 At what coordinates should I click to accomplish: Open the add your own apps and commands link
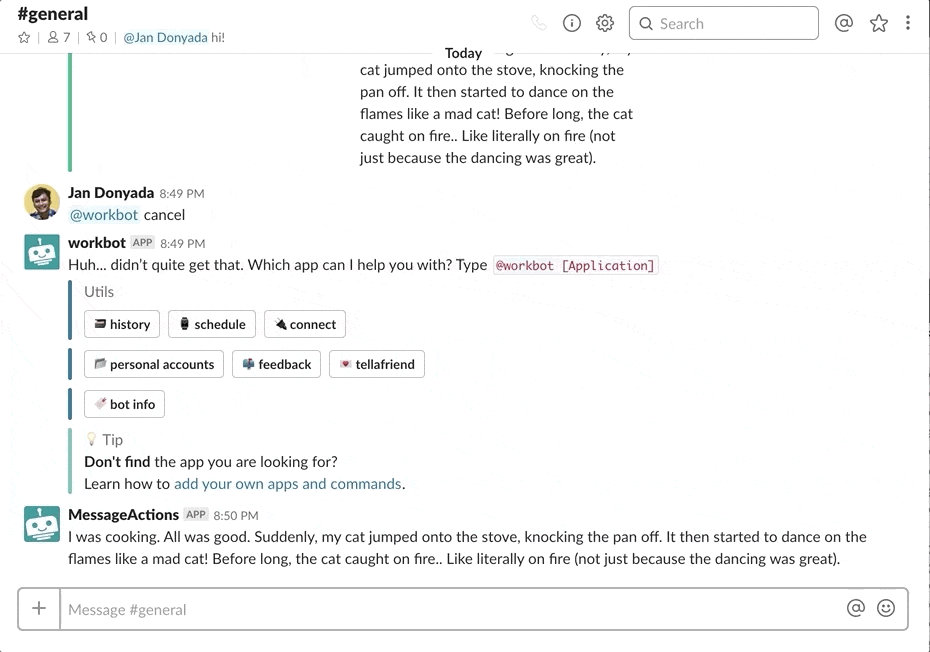(288, 483)
